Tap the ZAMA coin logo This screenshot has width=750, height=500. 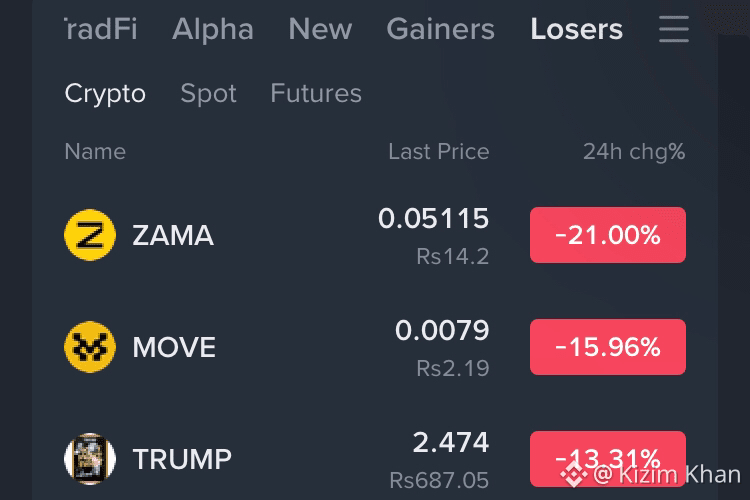(x=90, y=235)
